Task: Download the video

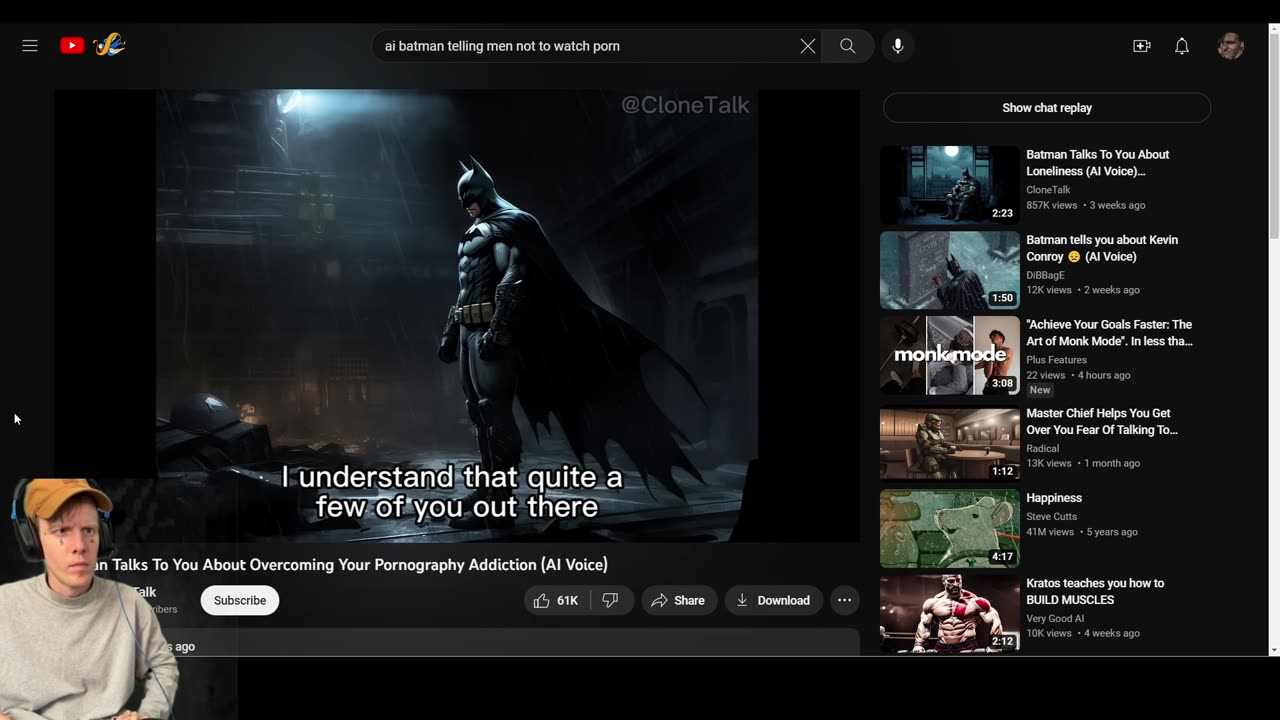Action: pyautogui.click(x=773, y=600)
